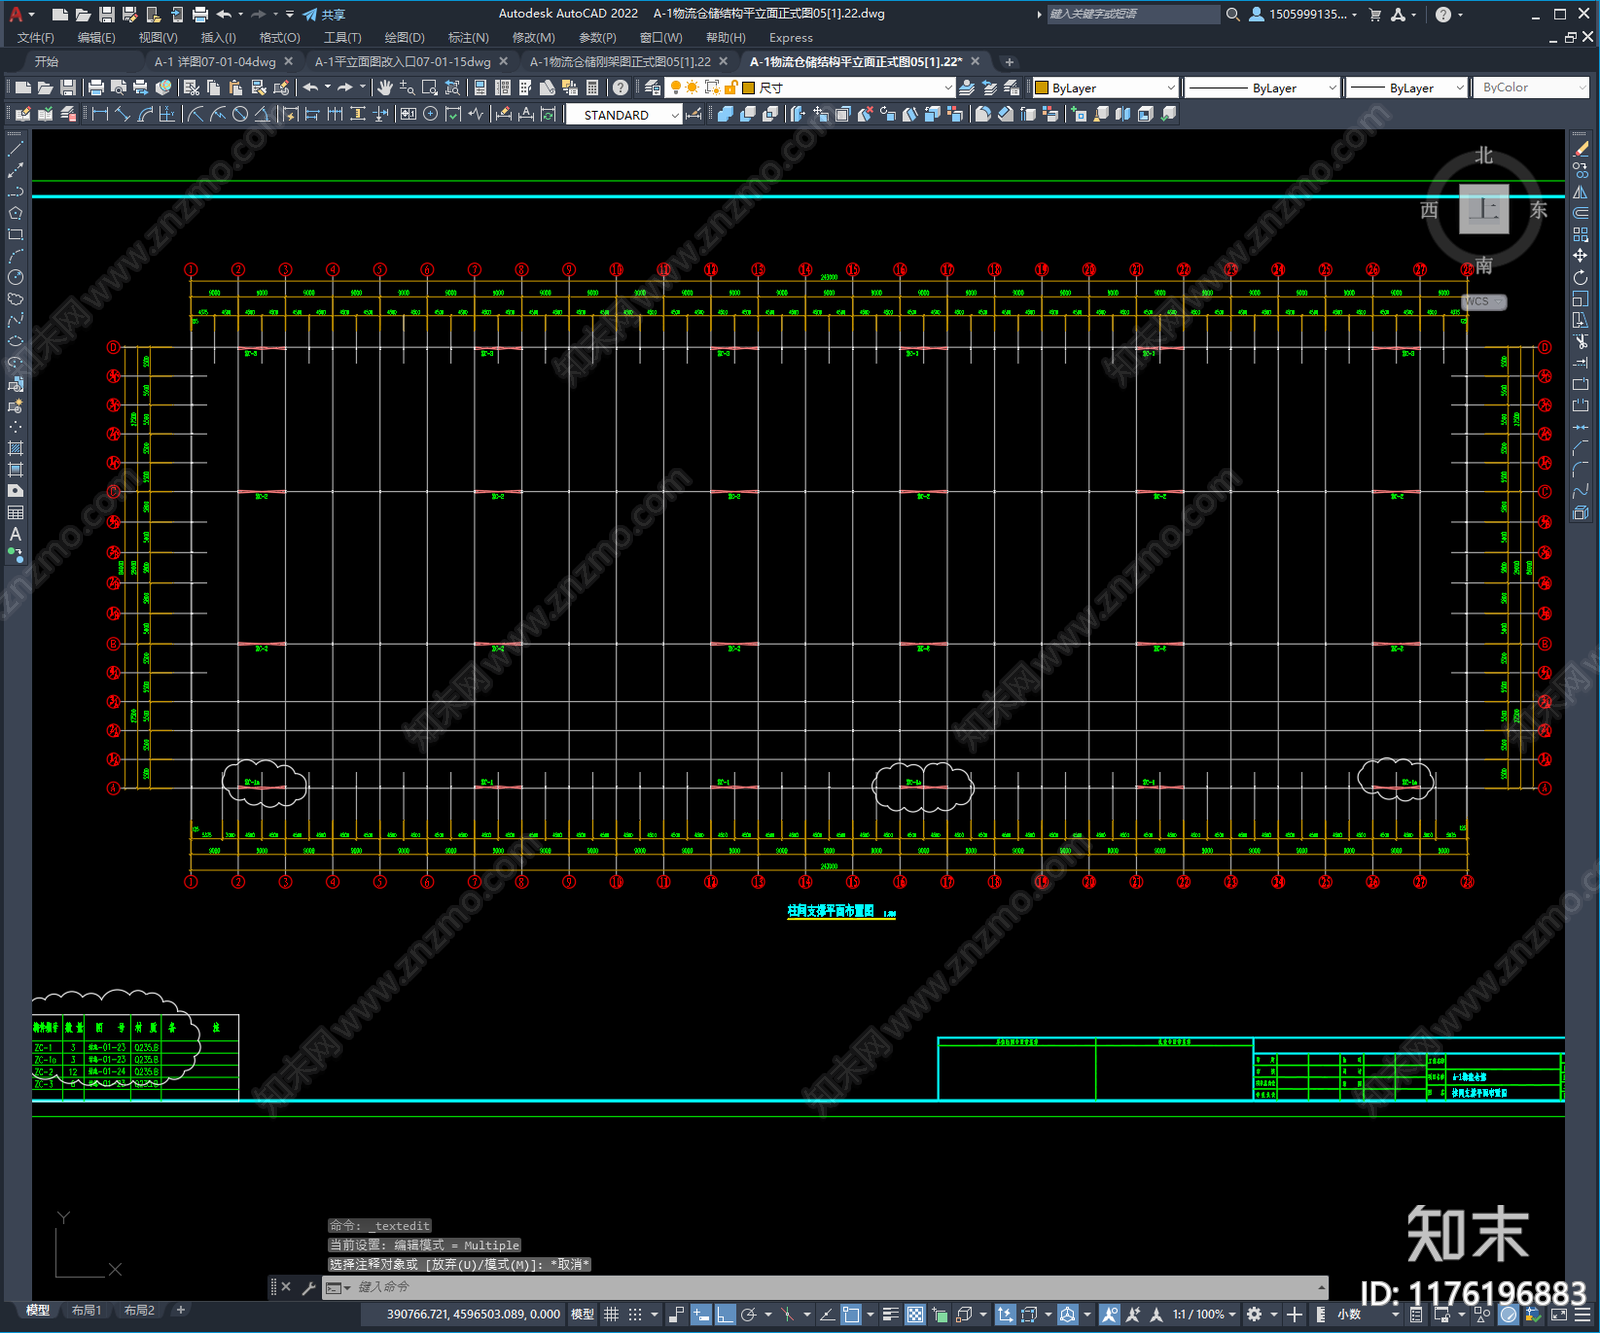Viewport: 1600px width, 1333px height.
Task: Switch to the 布局2 layout tab
Action: tap(139, 1310)
